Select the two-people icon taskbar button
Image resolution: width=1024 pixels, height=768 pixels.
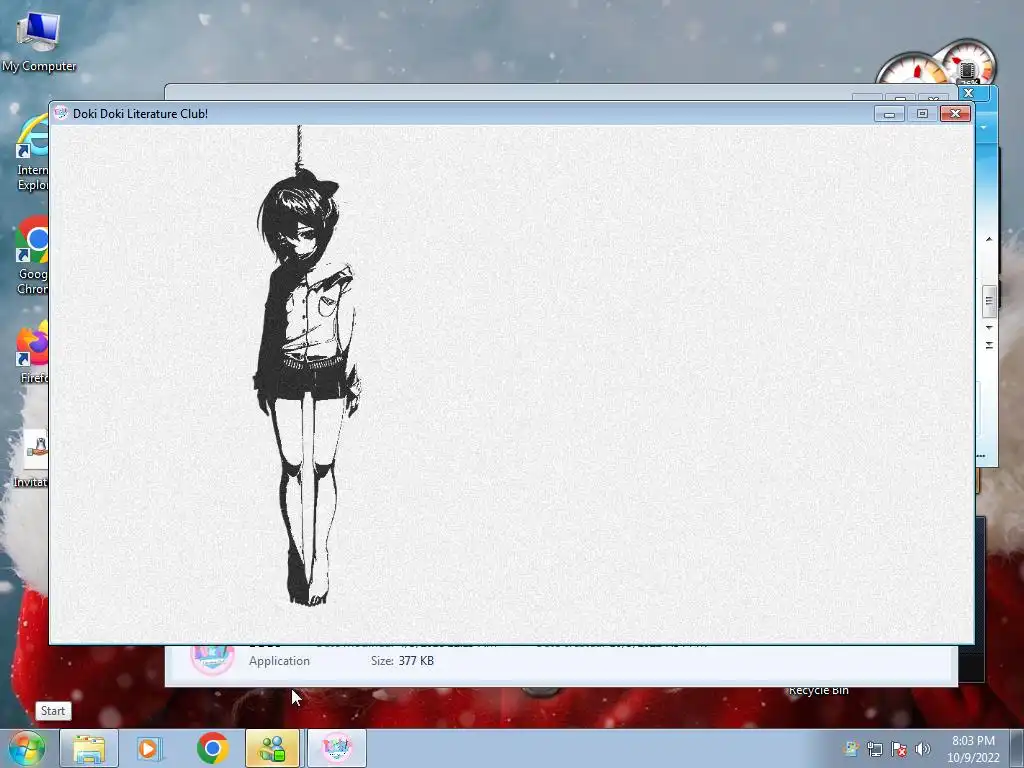[272, 748]
